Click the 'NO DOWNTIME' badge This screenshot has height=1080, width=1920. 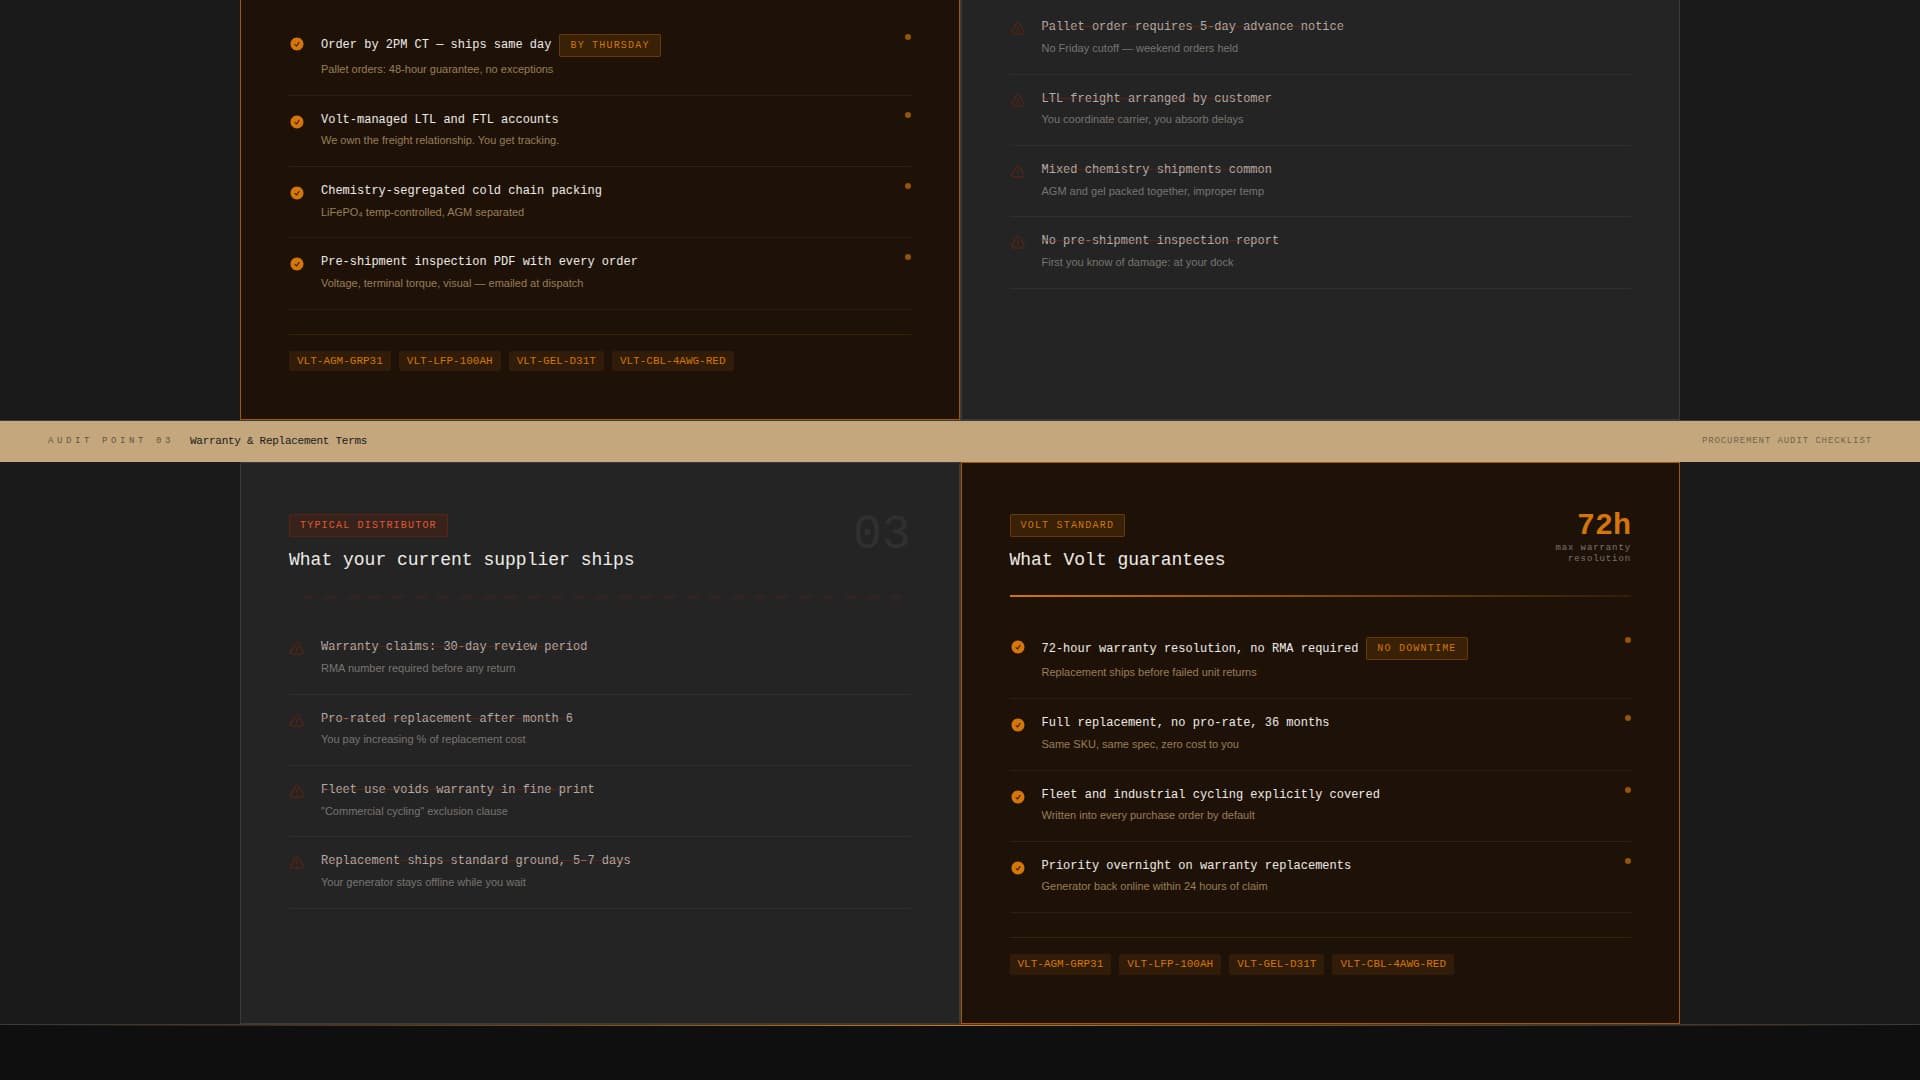(x=1416, y=648)
